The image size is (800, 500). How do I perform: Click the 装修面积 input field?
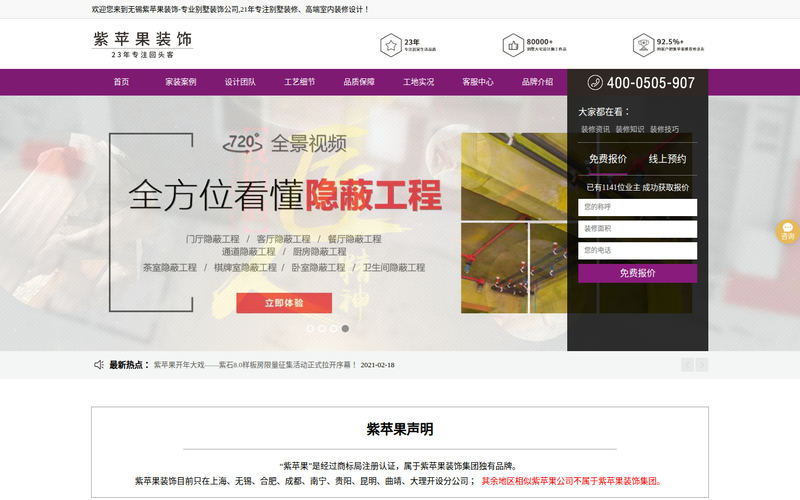(x=637, y=229)
